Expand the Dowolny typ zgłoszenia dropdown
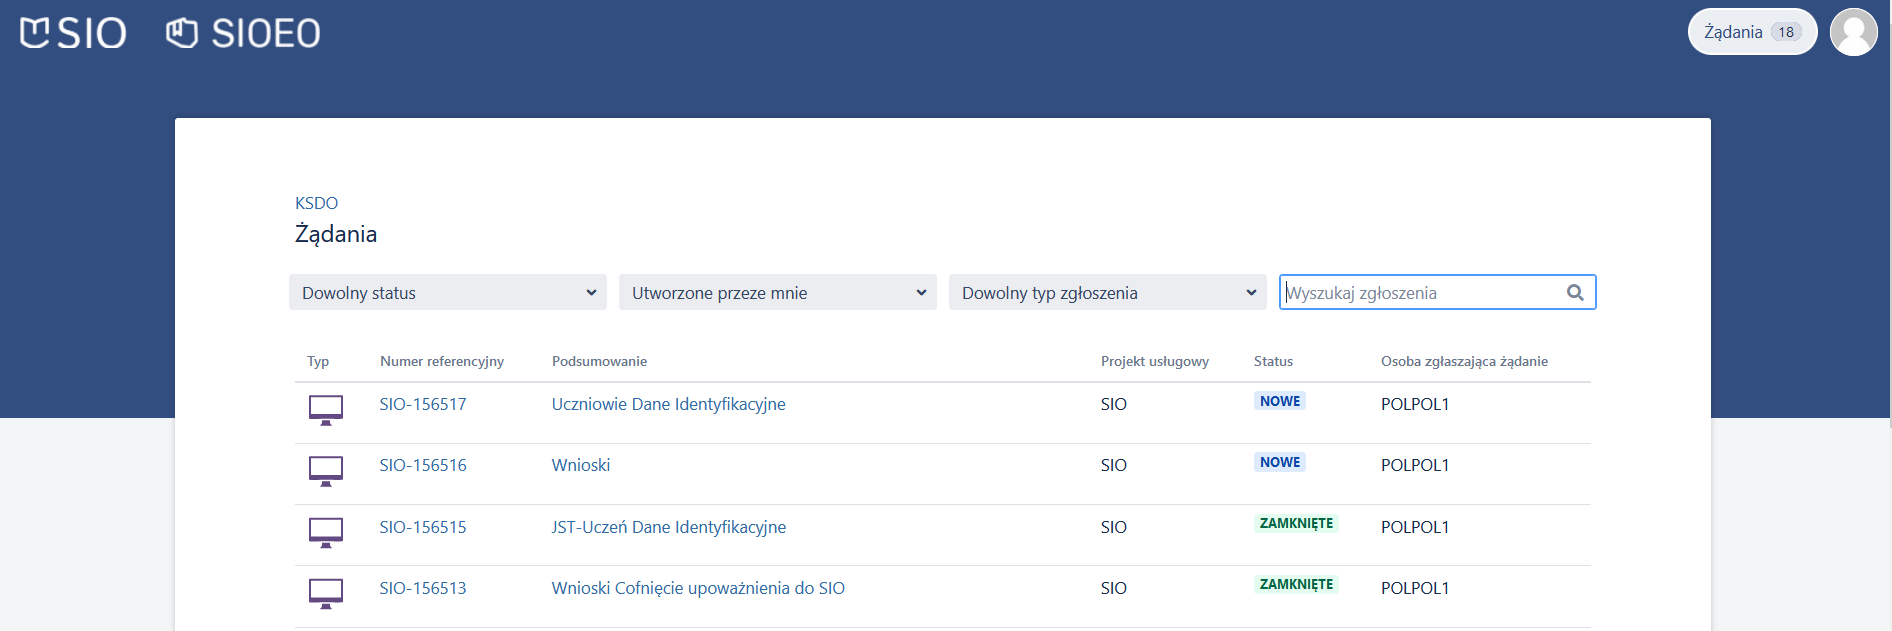Viewport: 1892px width, 631px height. coord(1107,293)
